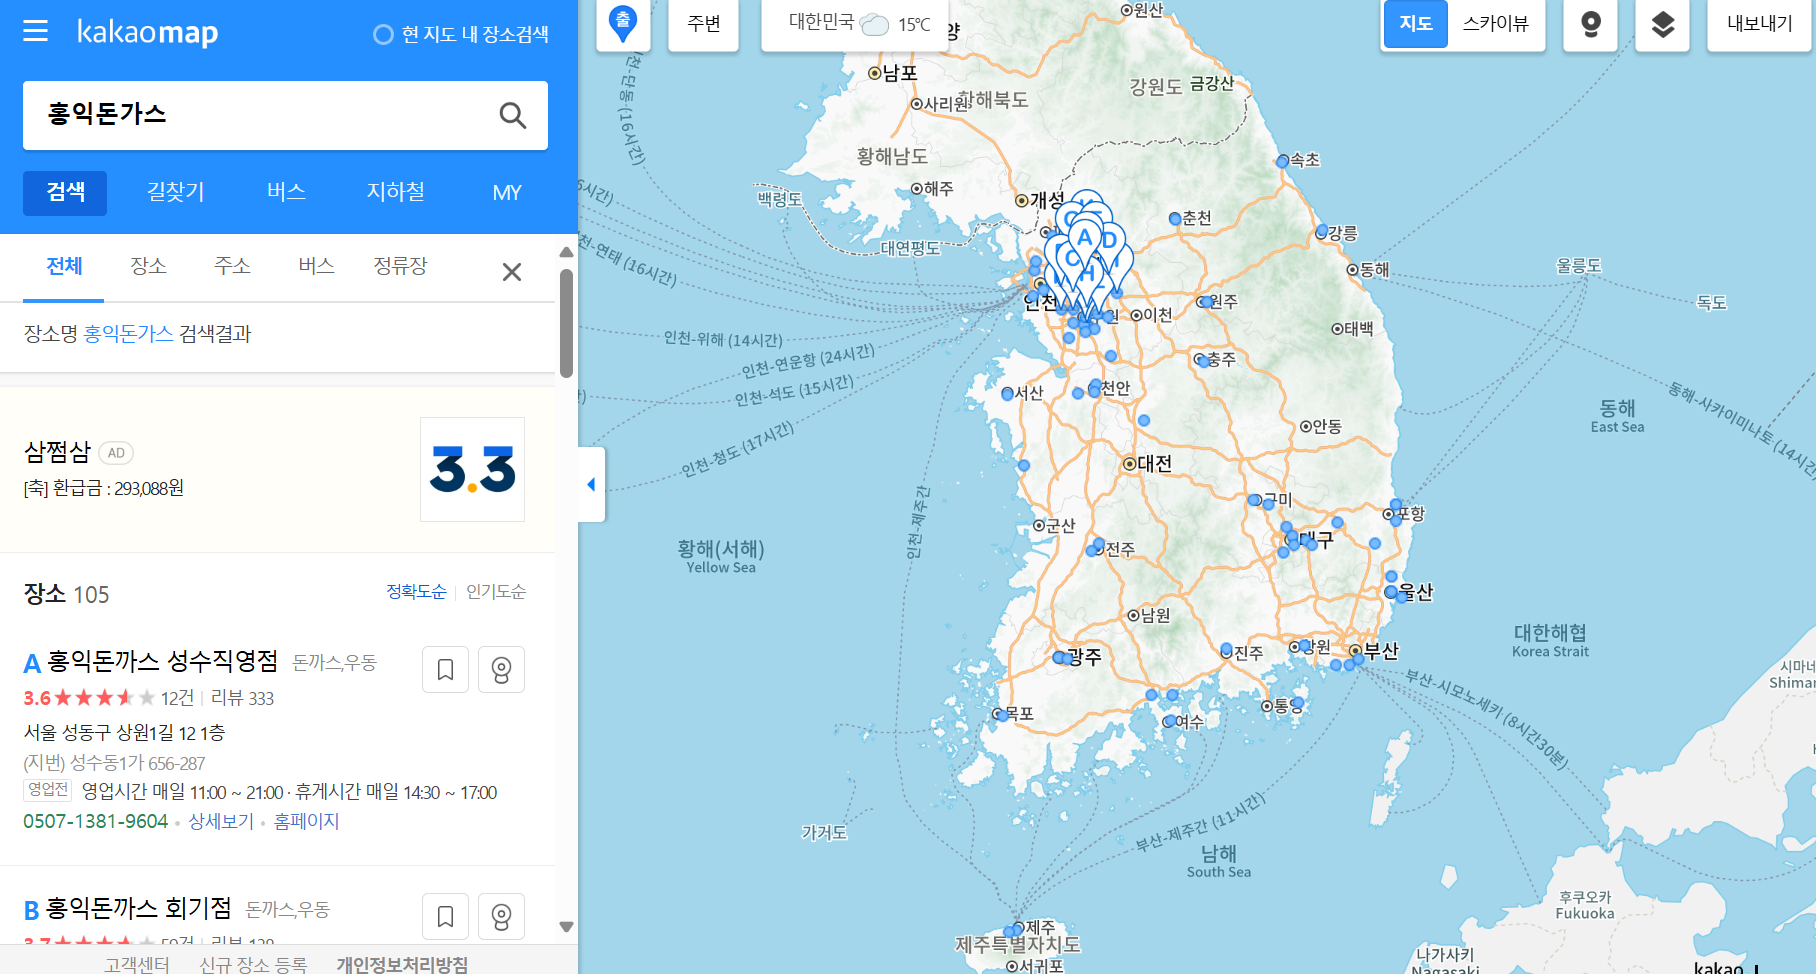Click the departure pin icon on map
This screenshot has width=1816, height=974.
tap(623, 24)
